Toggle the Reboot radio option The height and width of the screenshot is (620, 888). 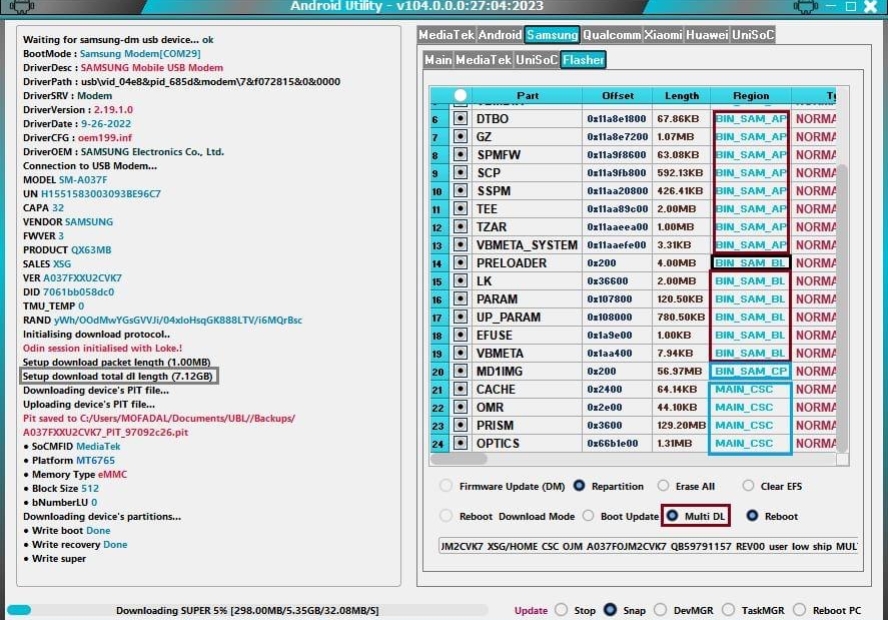click(752, 516)
